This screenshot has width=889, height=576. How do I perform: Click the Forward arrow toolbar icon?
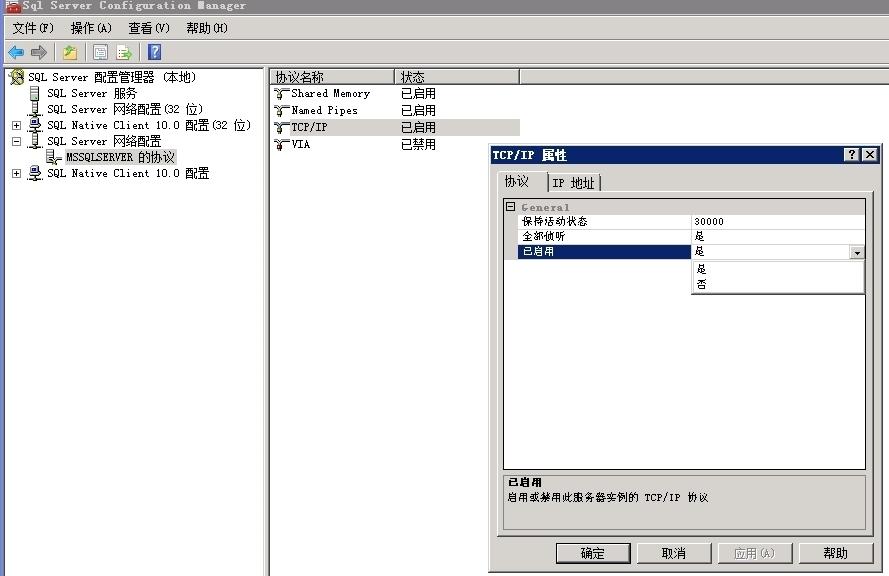(x=39, y=53)
